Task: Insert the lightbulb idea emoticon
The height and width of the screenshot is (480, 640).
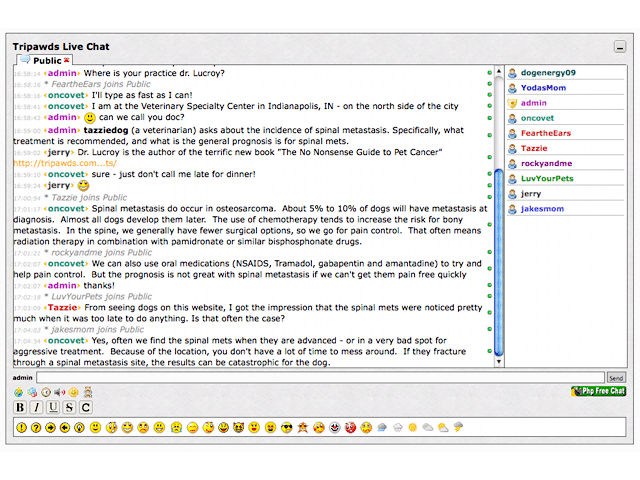Action: (79, 427)
